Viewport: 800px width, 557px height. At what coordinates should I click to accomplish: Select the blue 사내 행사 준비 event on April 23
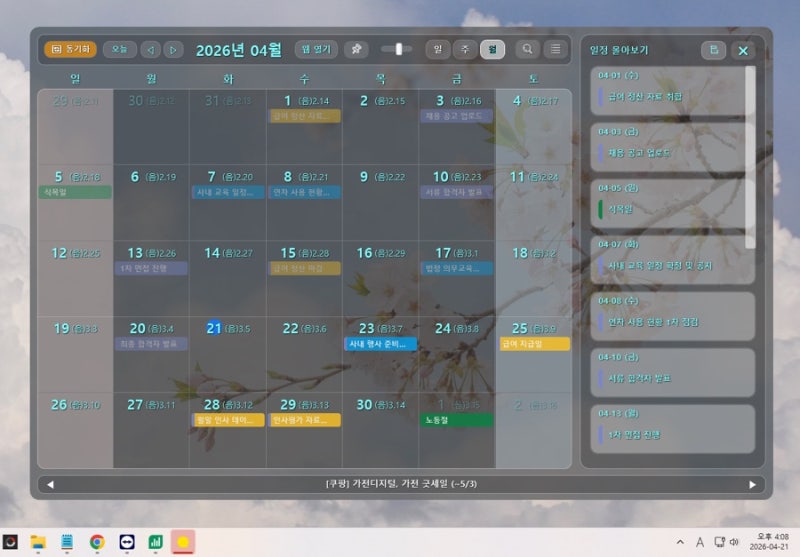(x=381, y=344)
